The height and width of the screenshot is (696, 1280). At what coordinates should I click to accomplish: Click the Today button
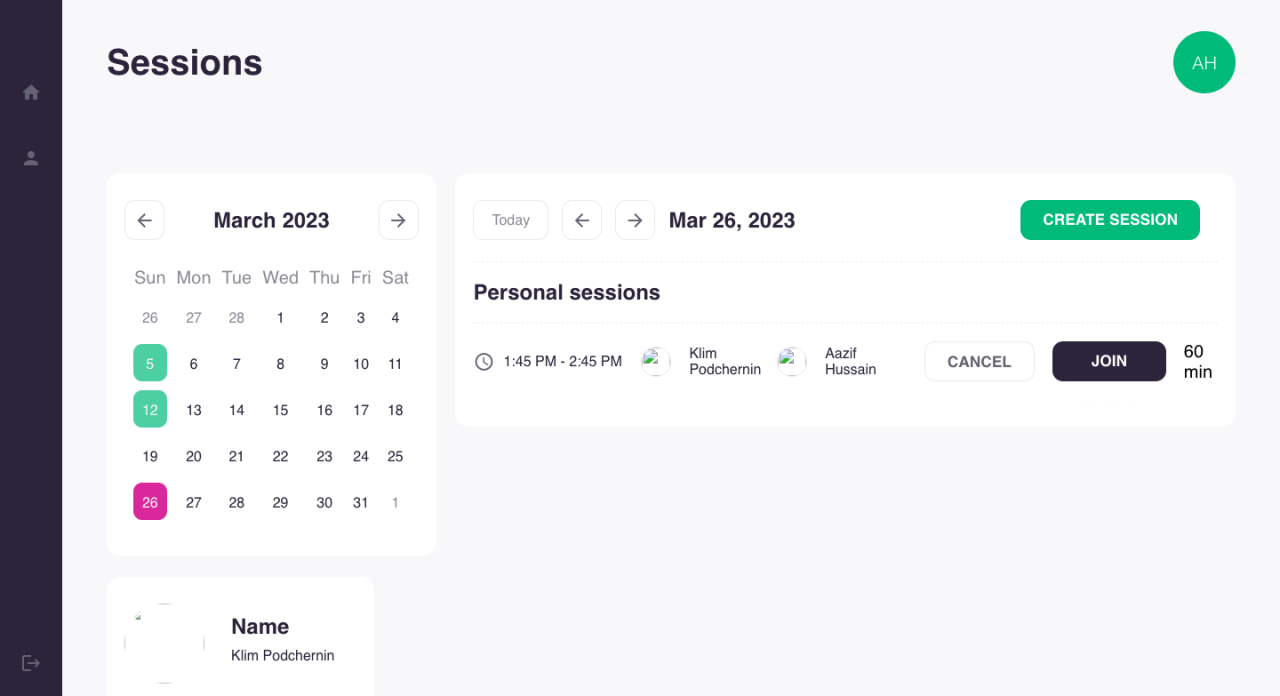click(x=511, y=220)
